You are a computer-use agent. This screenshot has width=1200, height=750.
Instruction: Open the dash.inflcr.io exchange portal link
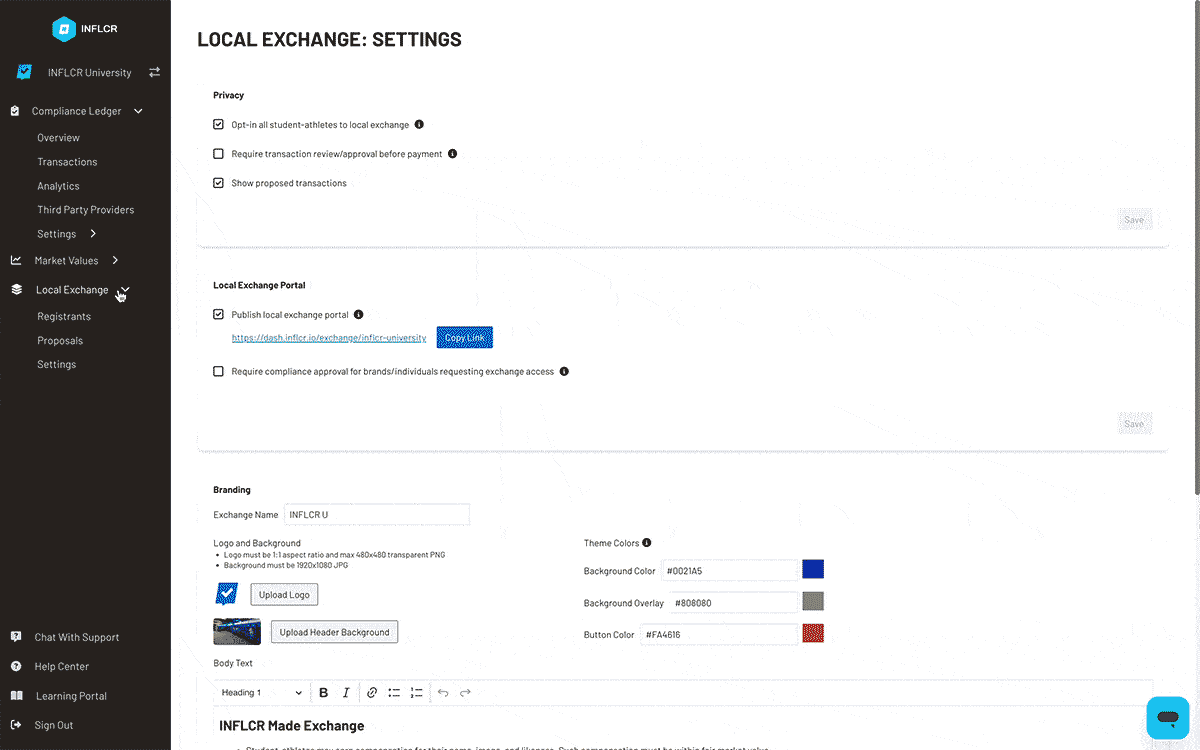[x=329, y=338]
